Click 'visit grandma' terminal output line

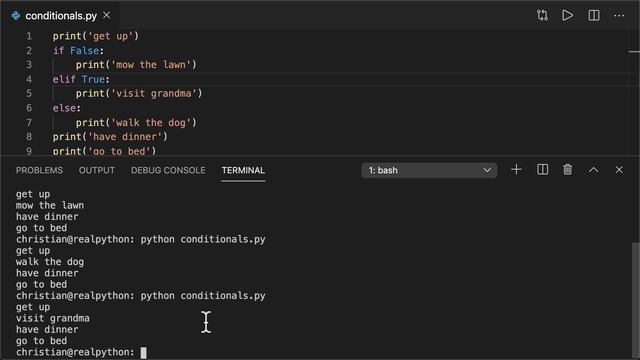click(x=53, y=318)
